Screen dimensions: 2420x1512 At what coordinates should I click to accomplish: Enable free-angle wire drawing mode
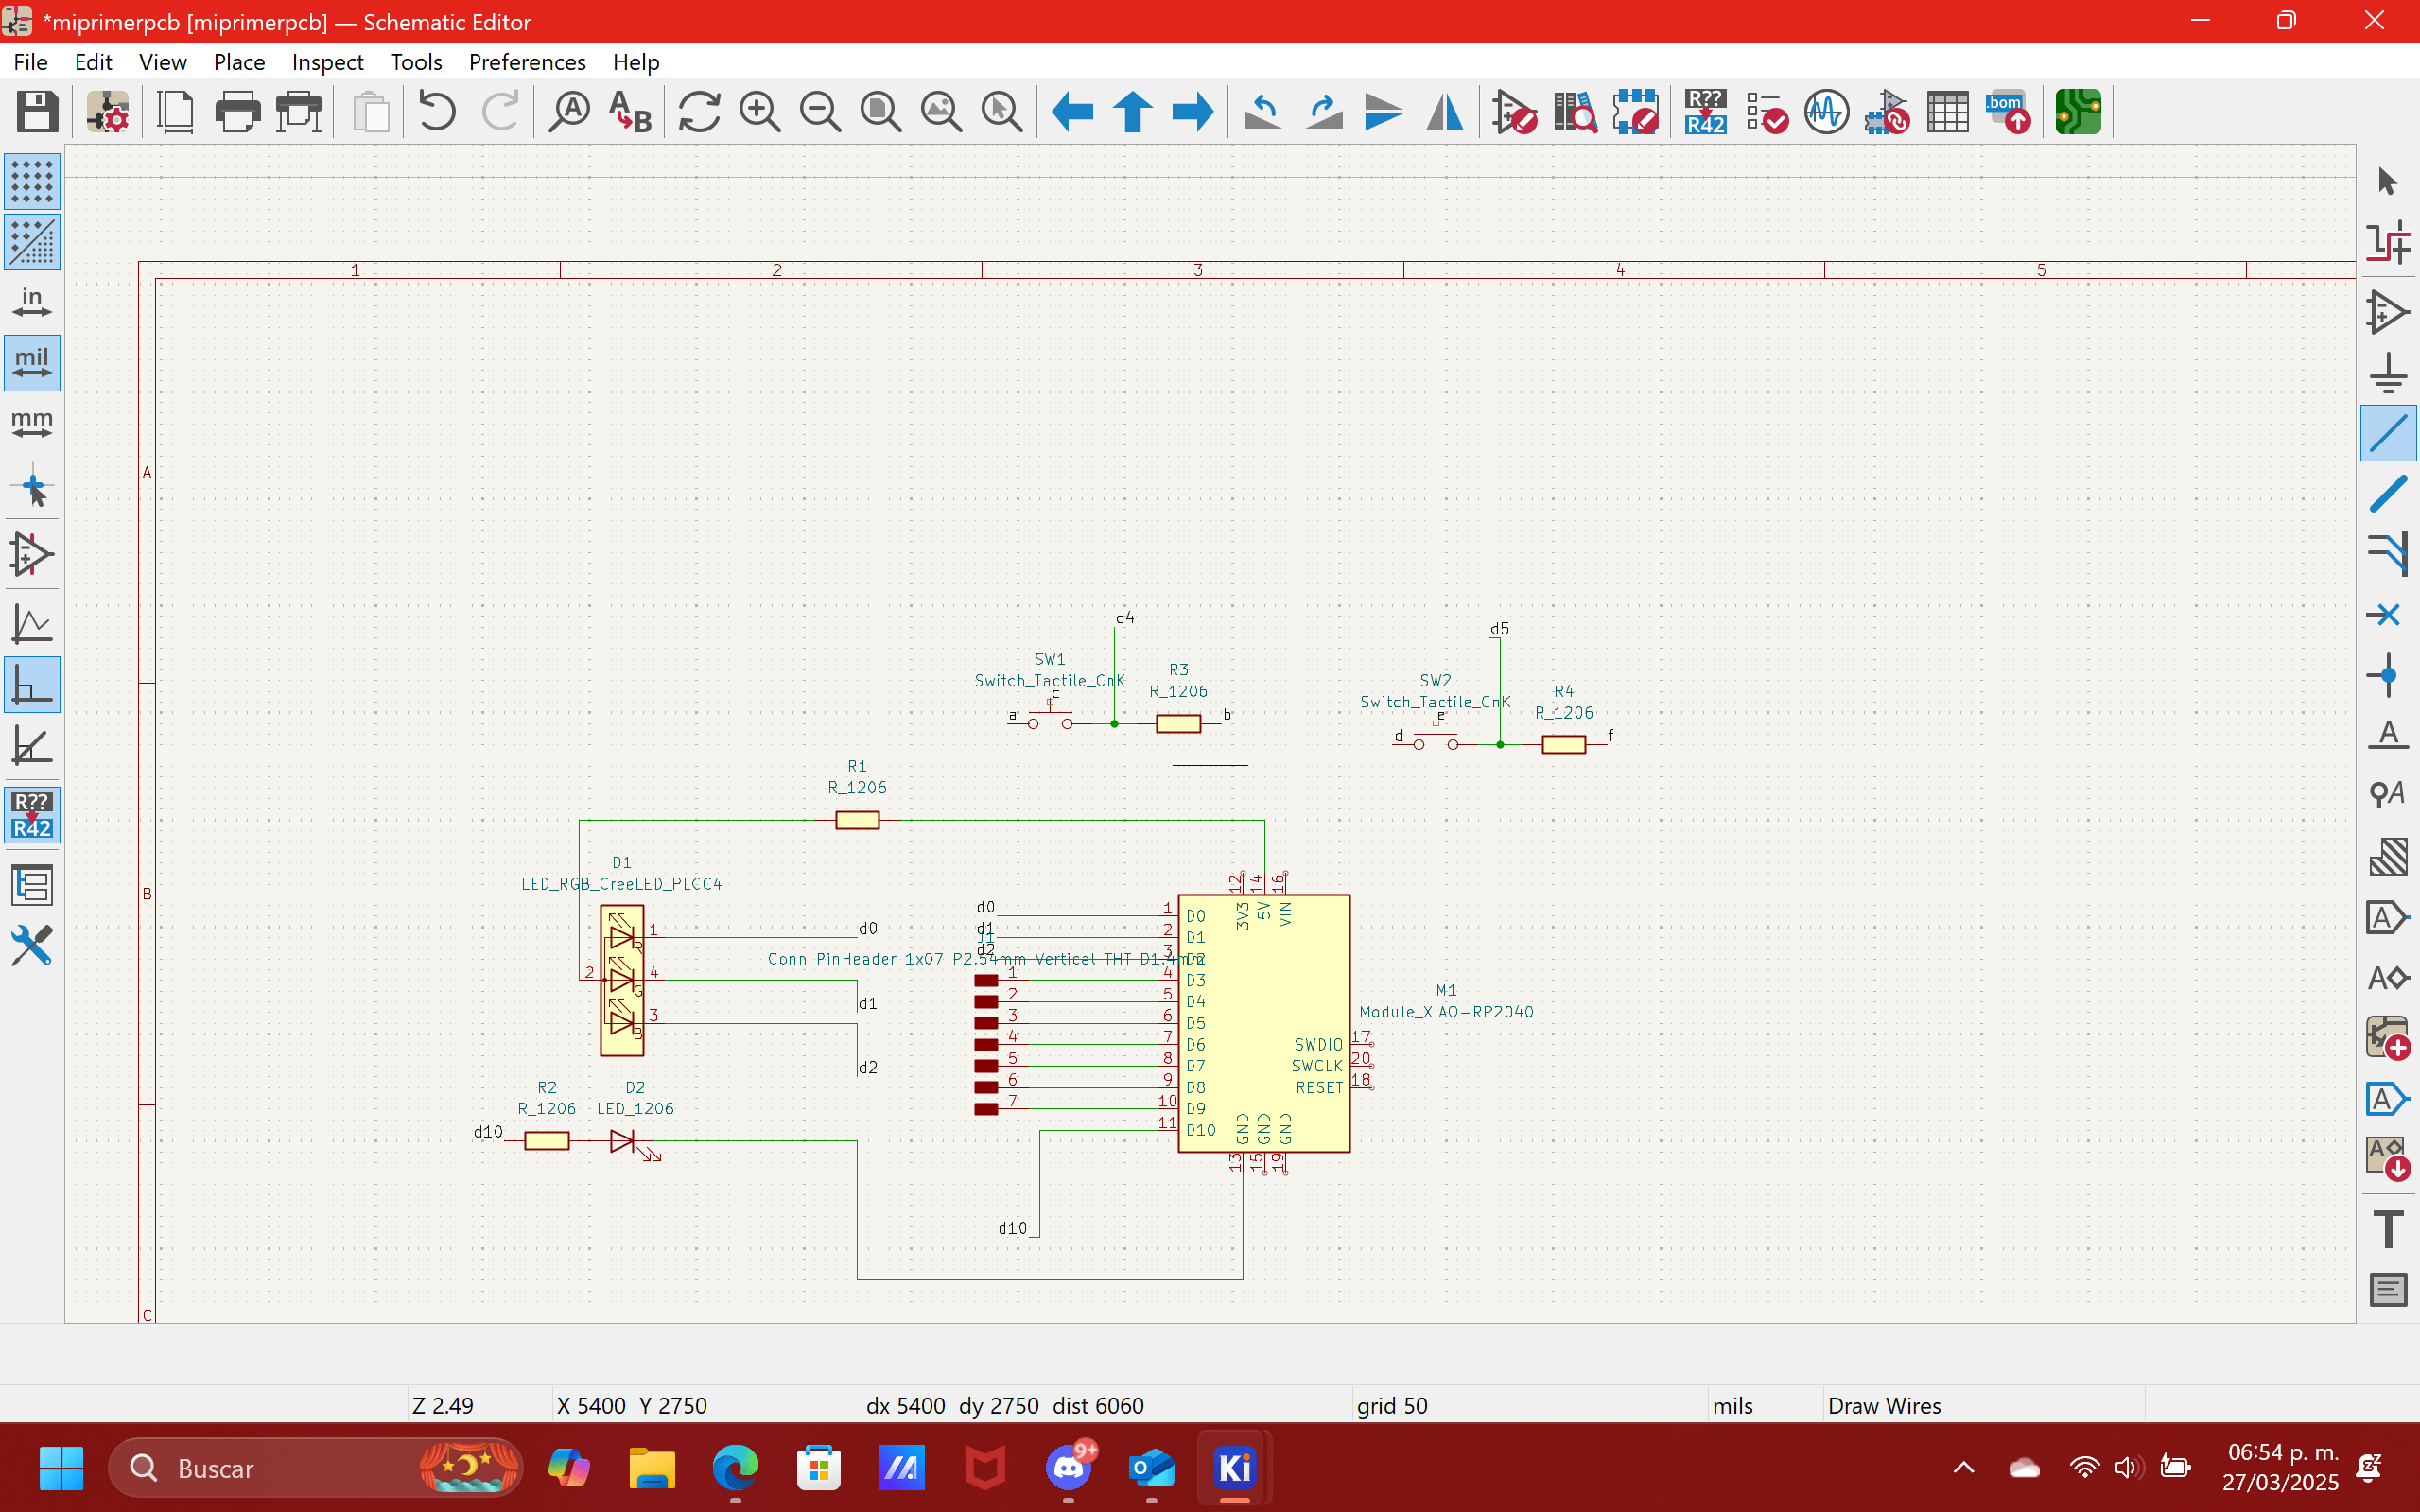[32, 624]
